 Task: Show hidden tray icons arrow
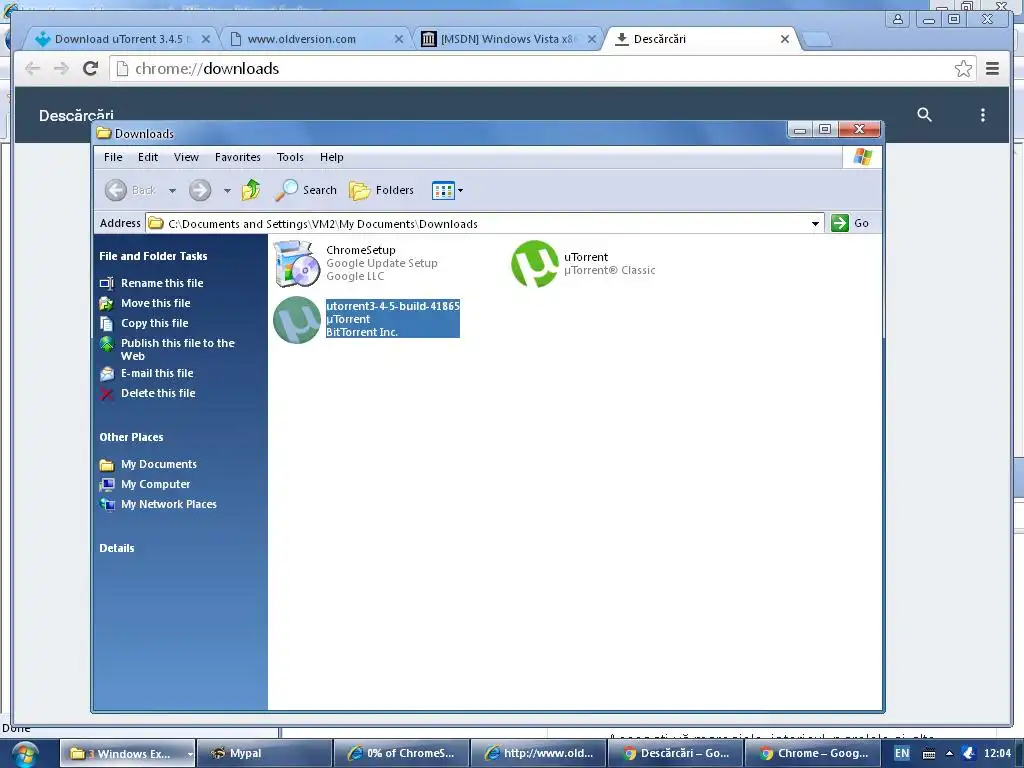[x=950, y=753]
